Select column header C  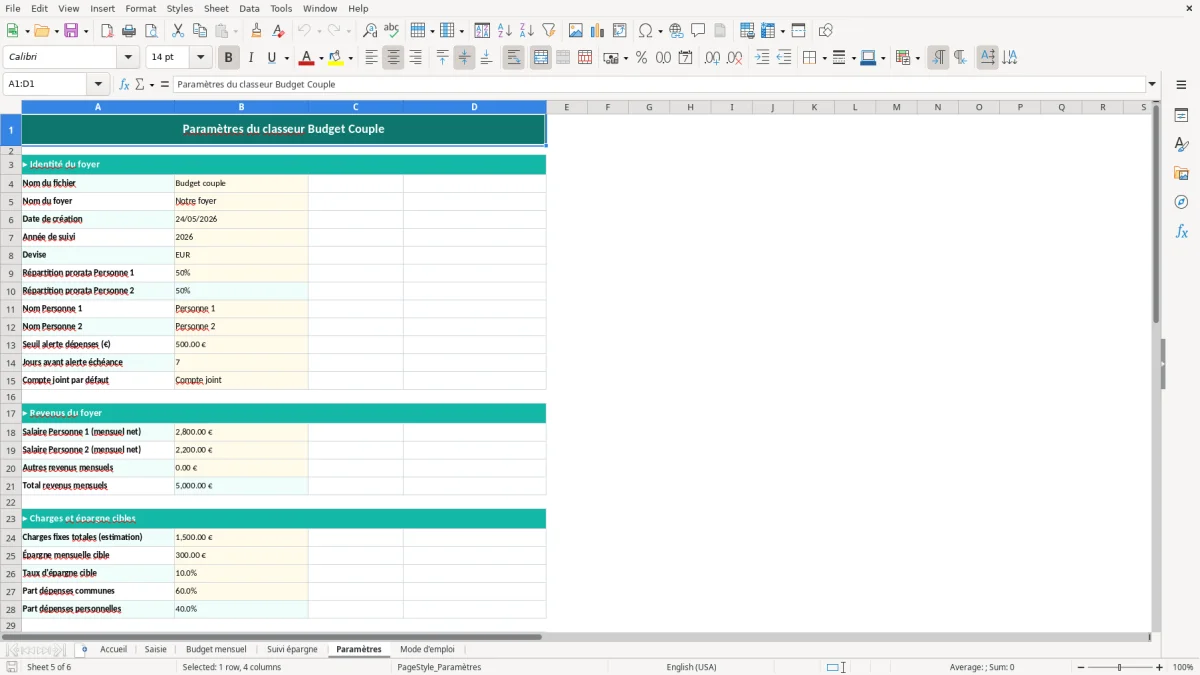356,107
